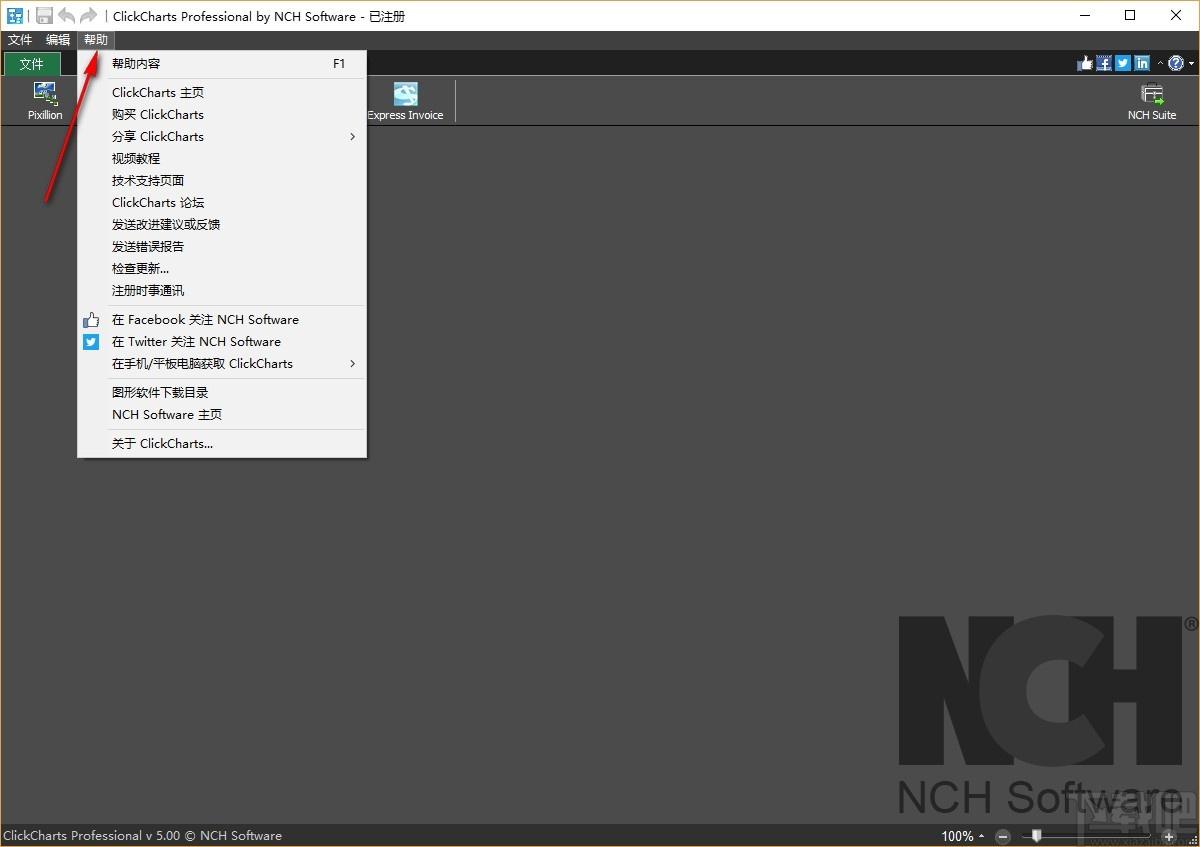
Task: Open the dropdown arrow beside the help icon
Action: point(1191,63)
